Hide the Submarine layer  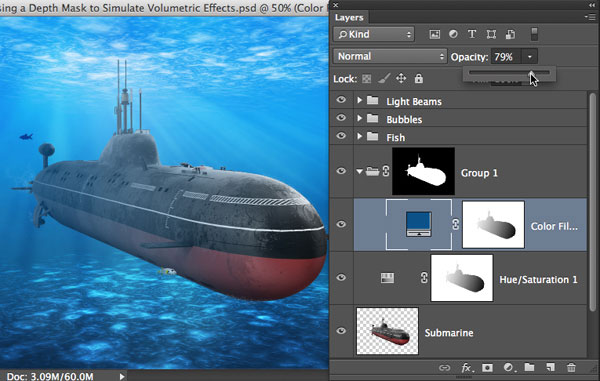pyautogui.click(x=341, y=331)
